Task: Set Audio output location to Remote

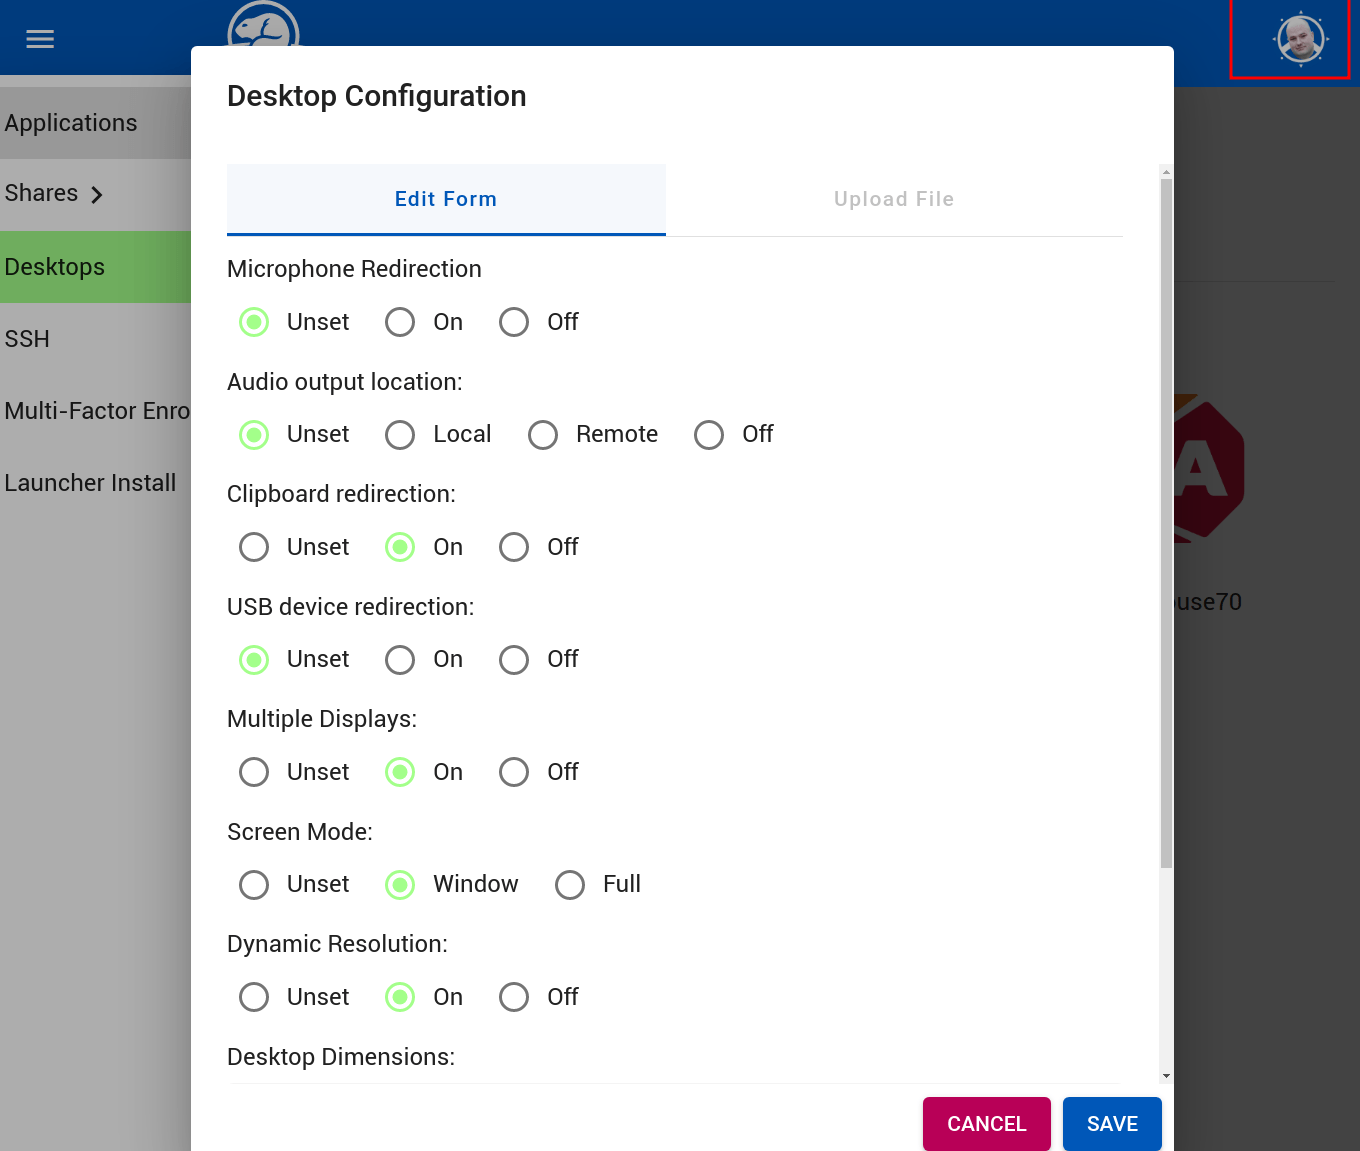Action: click(543, 435)
